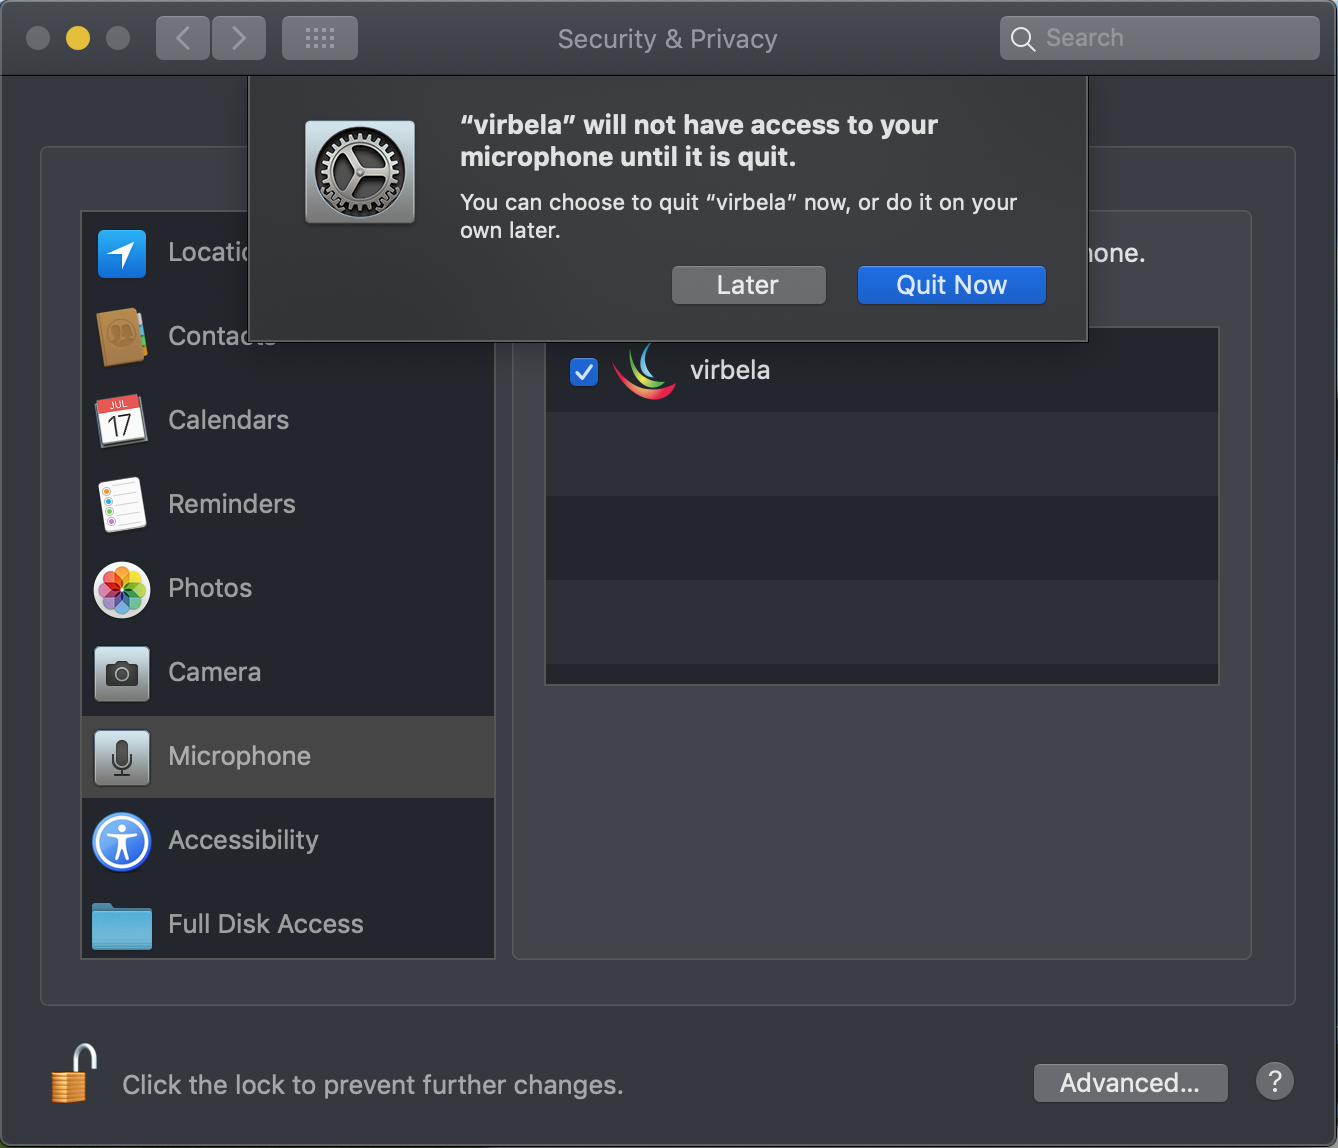Click the Quit Now button
1338x1148 pixels.
[952, 285]
